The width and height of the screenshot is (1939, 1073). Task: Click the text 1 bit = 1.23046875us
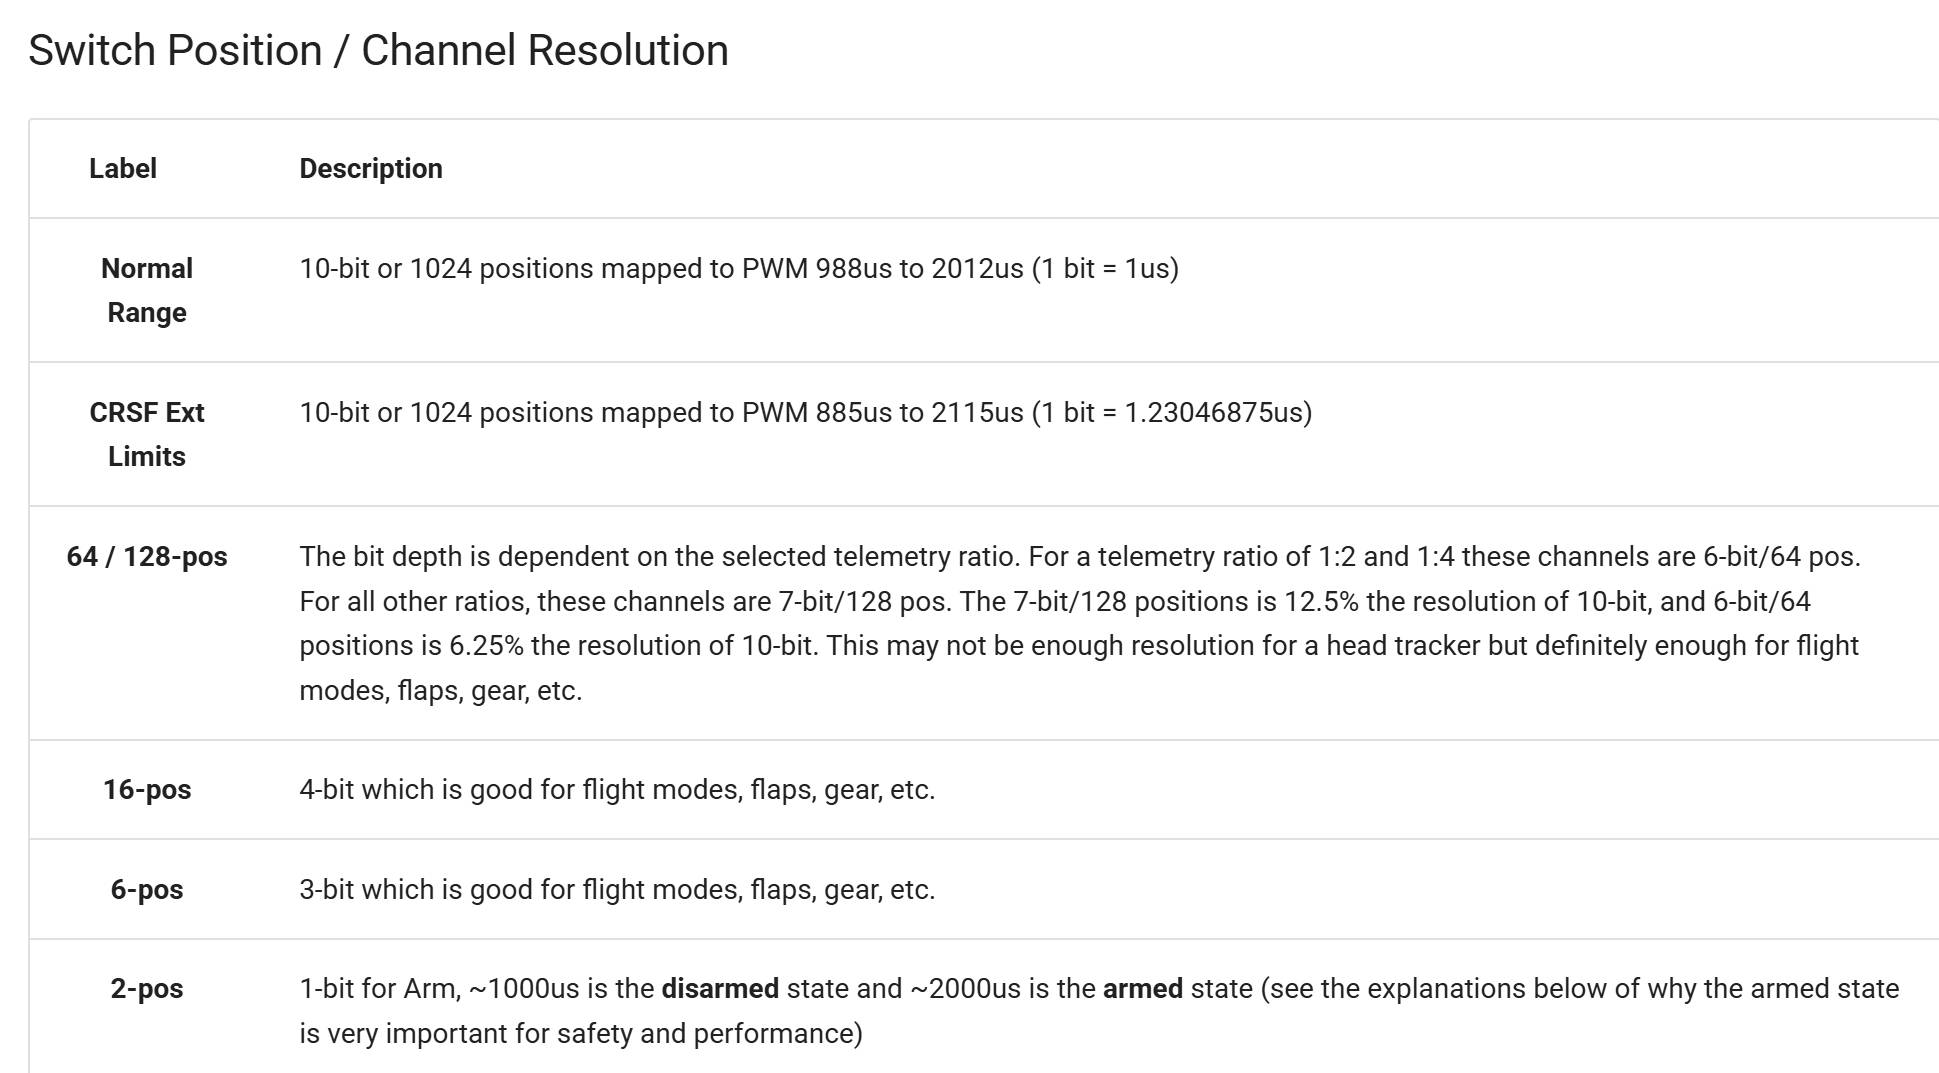[x=1172, y=412]
